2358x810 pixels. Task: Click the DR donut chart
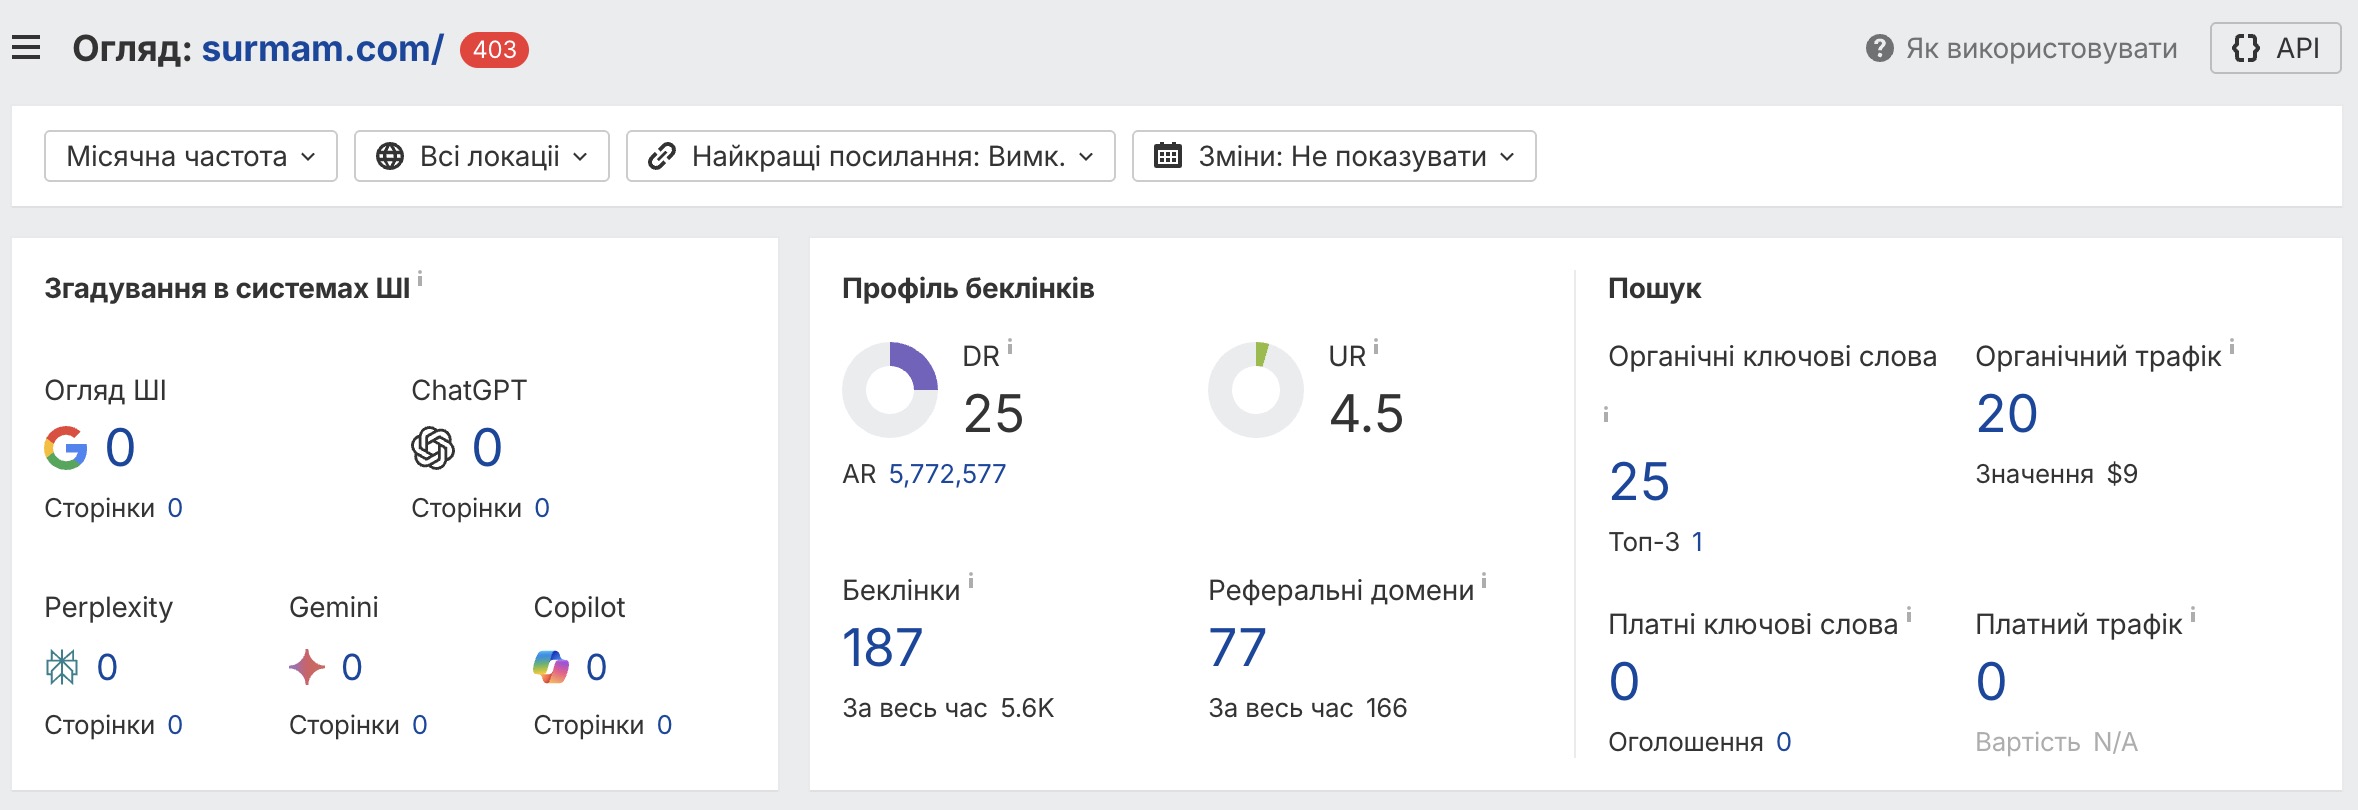tap(890, 390)
